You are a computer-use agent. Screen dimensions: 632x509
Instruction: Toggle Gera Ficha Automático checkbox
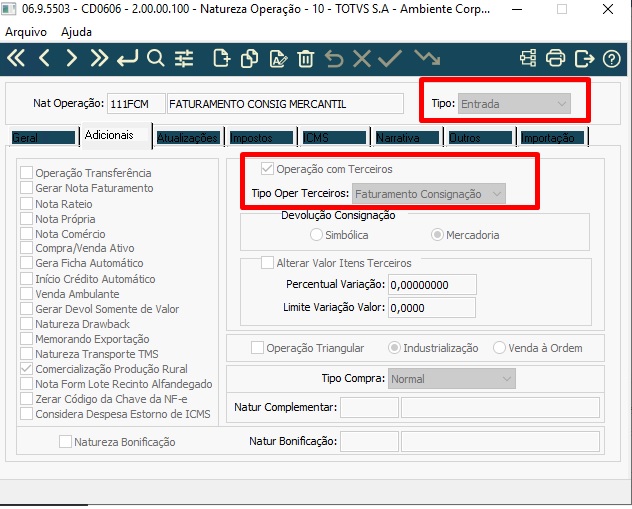pyautogui.click(x=27, y=262)
